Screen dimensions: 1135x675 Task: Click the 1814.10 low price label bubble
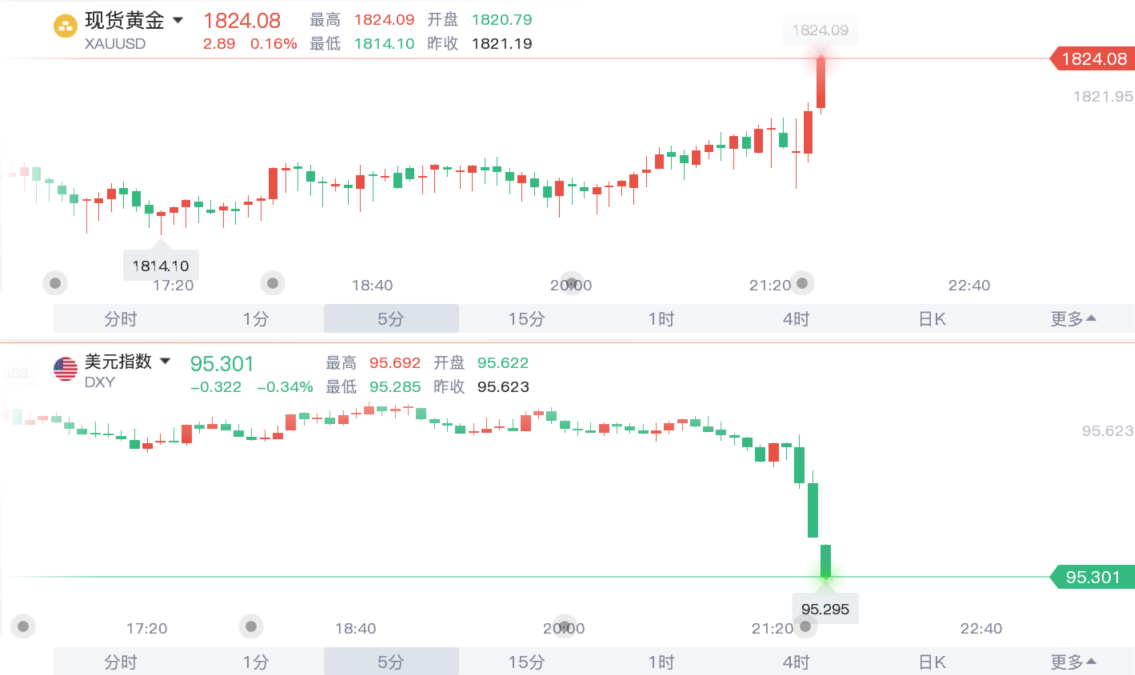point(161,265)
